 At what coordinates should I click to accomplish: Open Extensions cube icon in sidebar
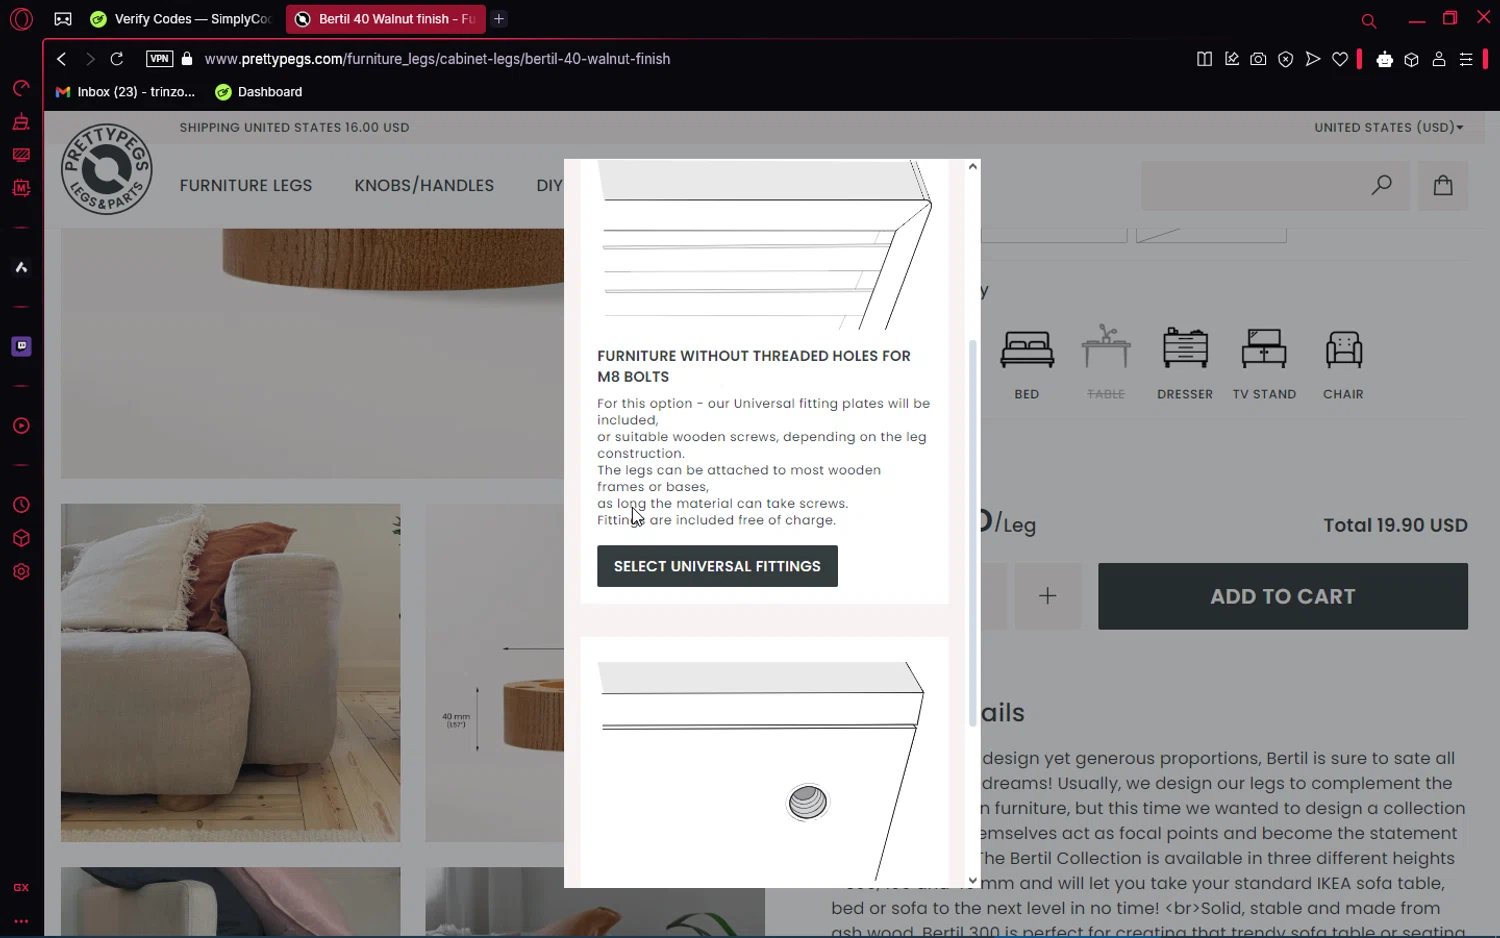click(x=21, y=538)
